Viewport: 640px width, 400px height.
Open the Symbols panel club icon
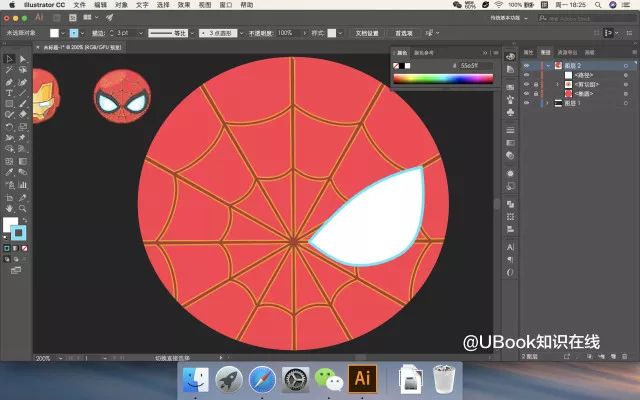coord(510,112)
